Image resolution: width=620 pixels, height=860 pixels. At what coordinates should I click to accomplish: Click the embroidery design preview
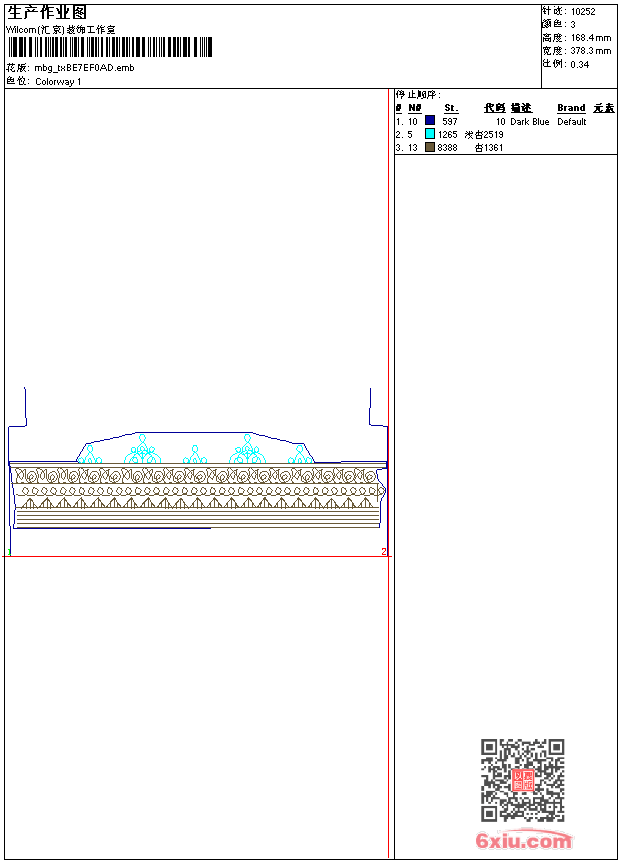point(198,472)
